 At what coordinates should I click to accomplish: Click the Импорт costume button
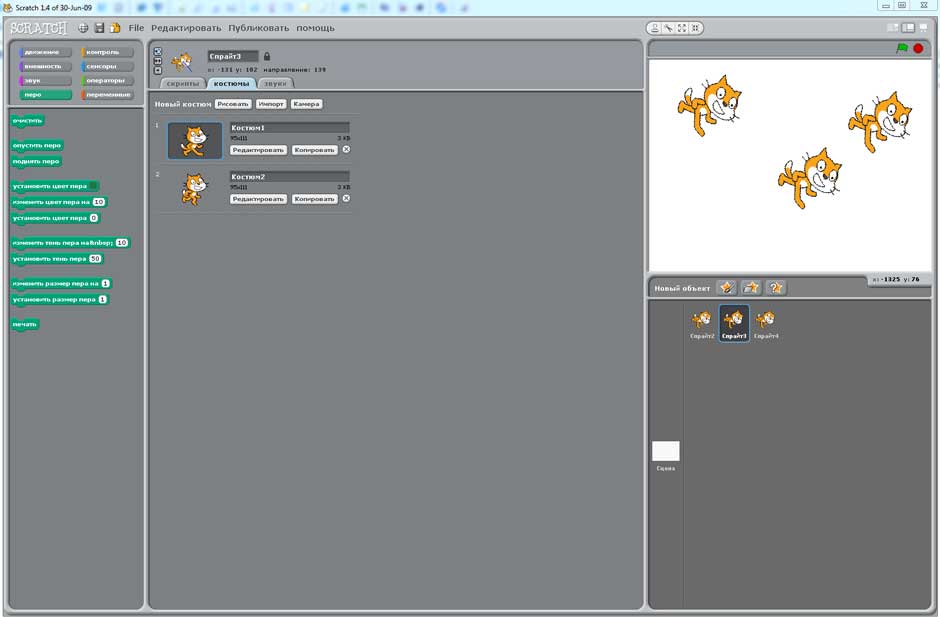(x=270, y=104)
